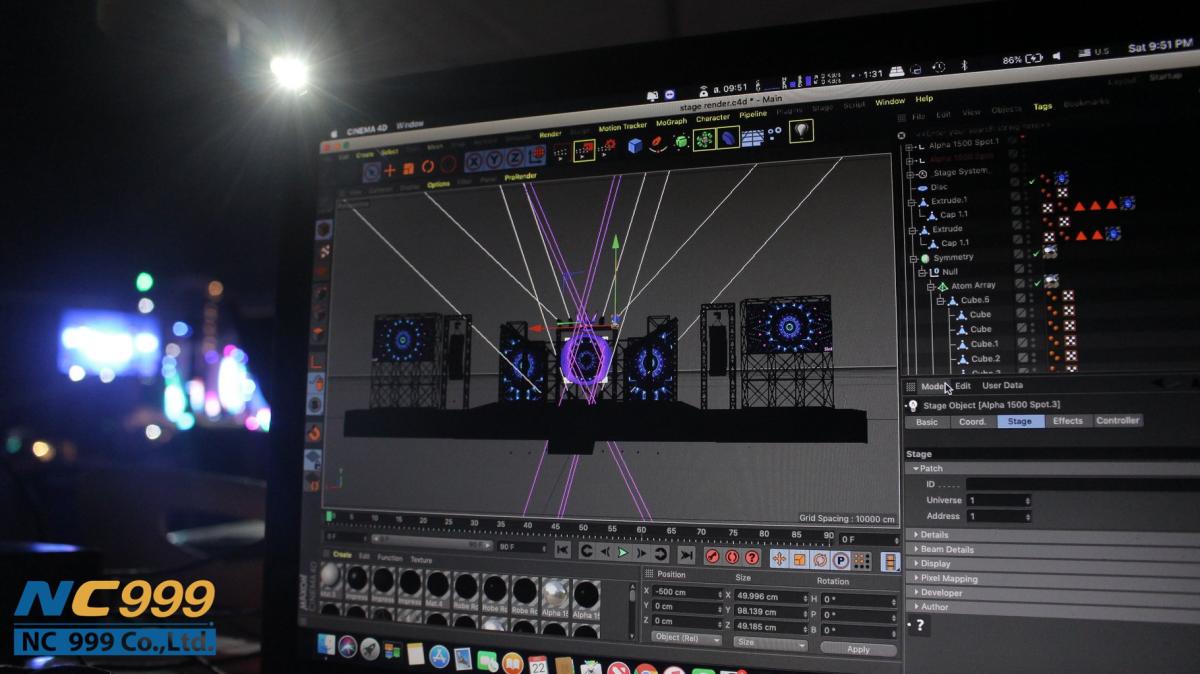Open the floor grid icon in toolbar
This screenshot has height=674, width=1200.
(752, 137)
